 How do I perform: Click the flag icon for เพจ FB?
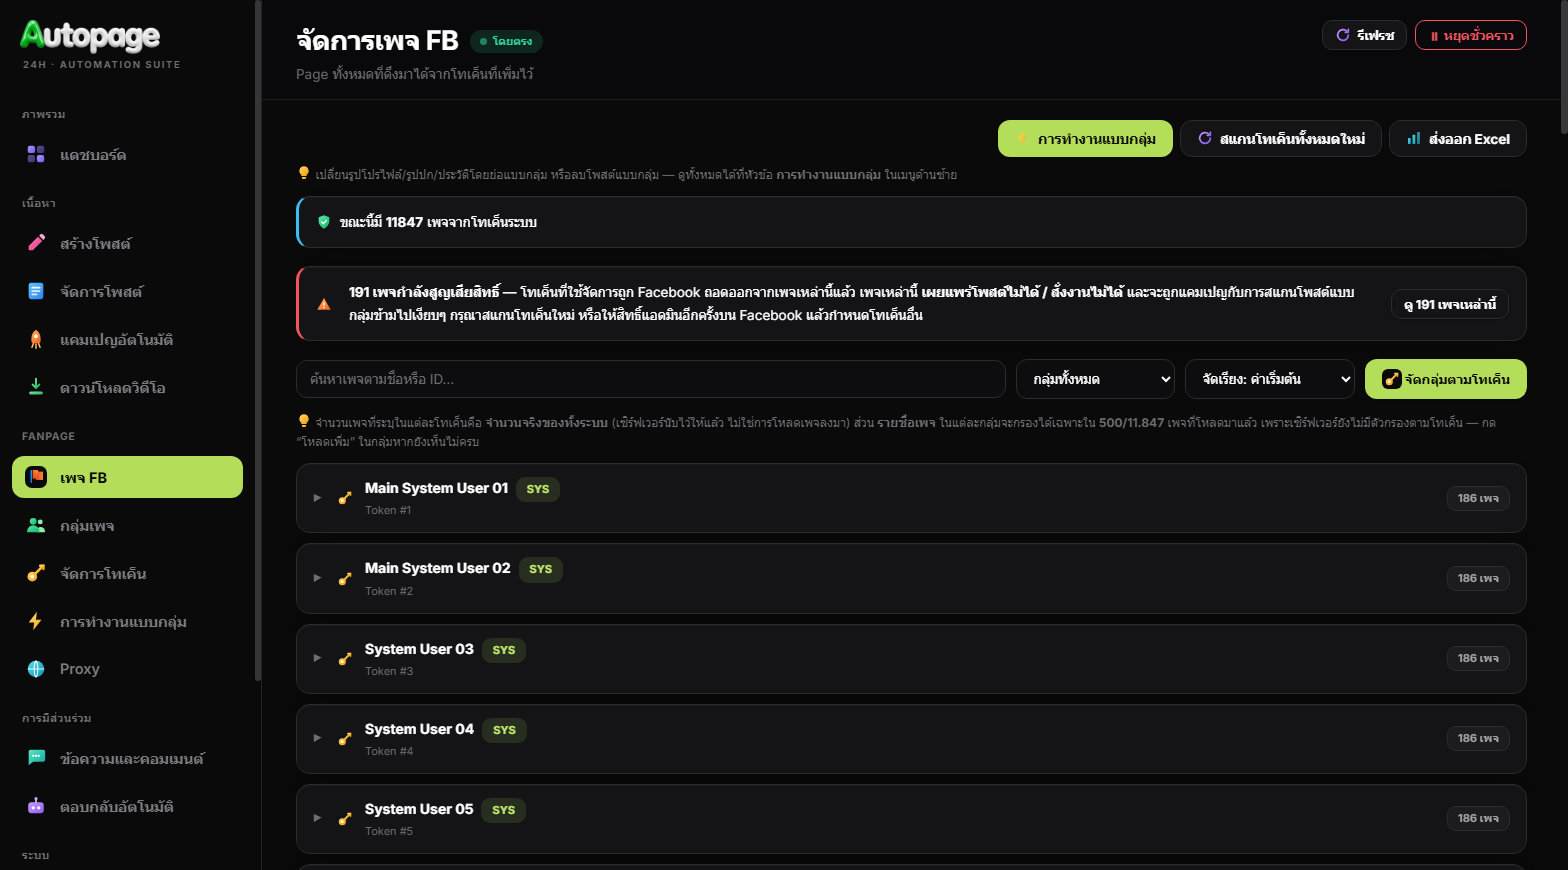[36, 477]
